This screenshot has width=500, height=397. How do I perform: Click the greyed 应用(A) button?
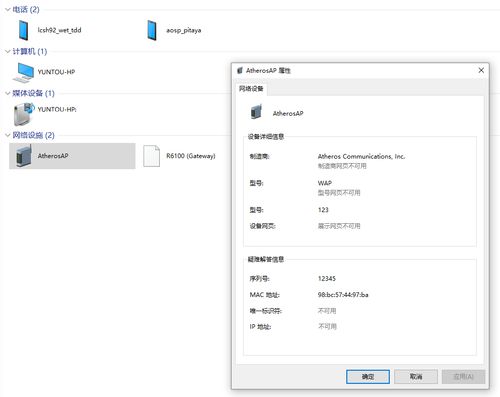pos(463,377)
